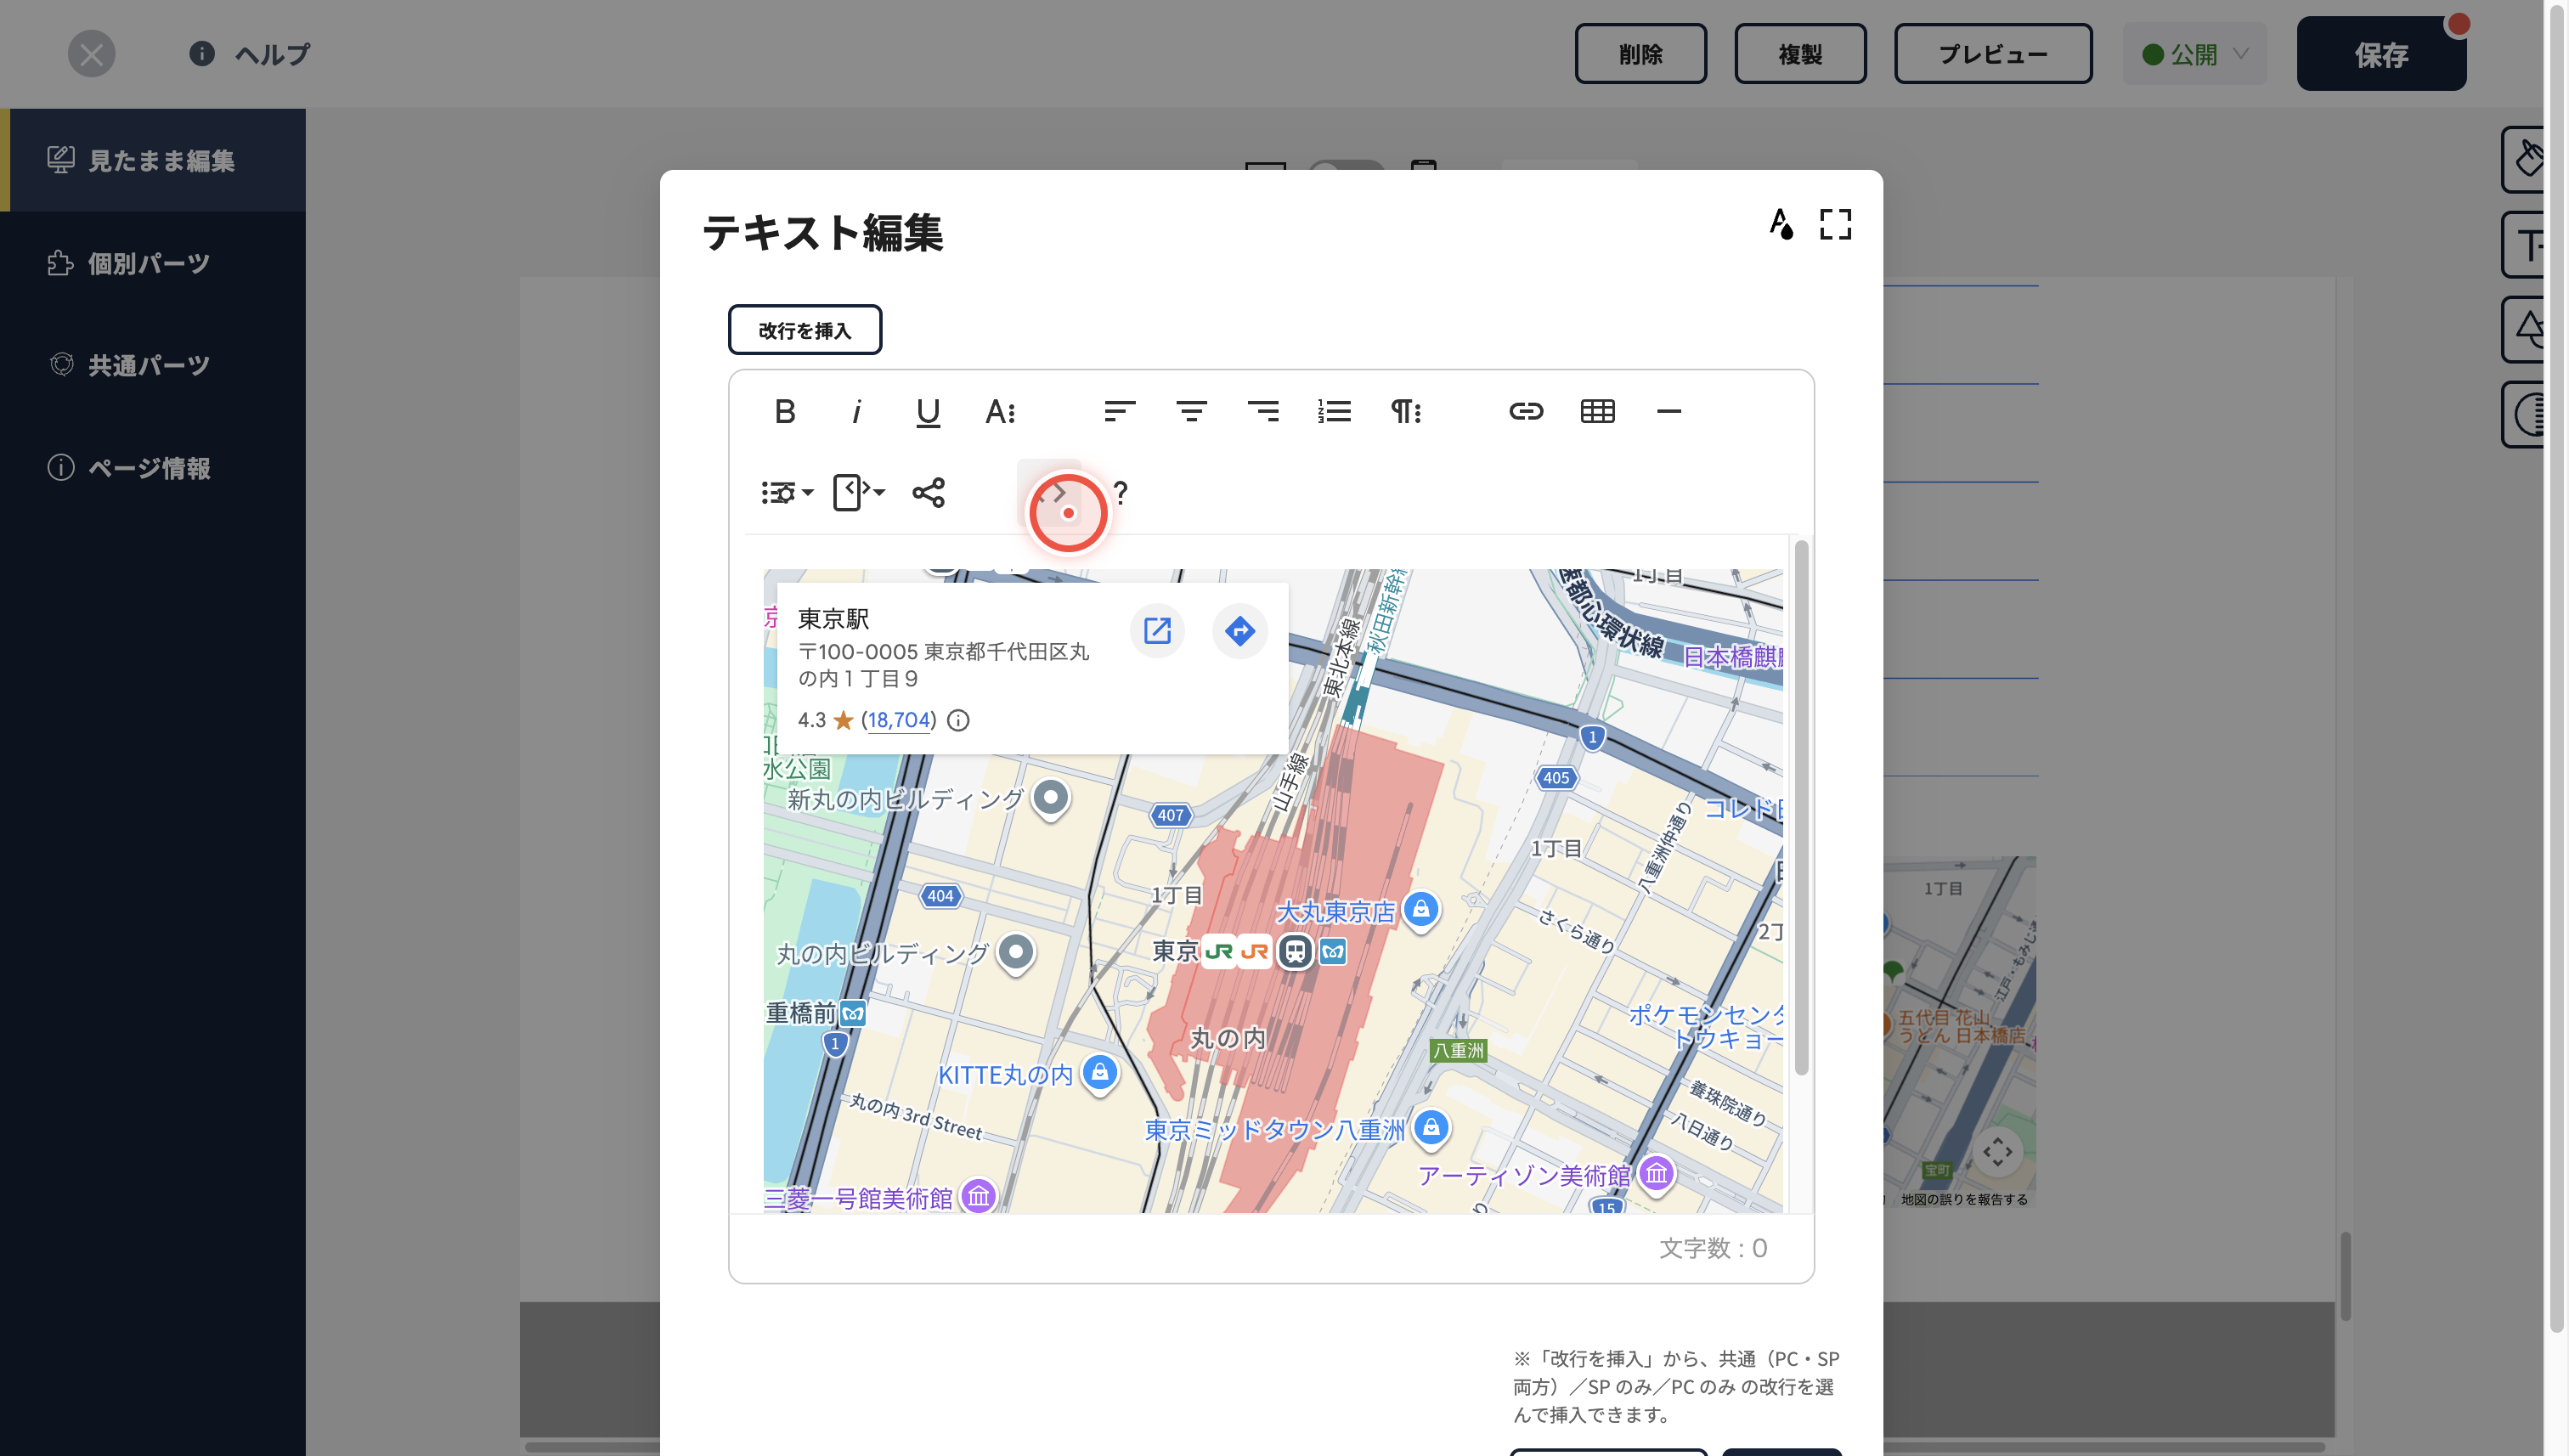This screenshot has height=1456, width=2569.
Task: Align text to the left
Action: (x=1120, y=411)
